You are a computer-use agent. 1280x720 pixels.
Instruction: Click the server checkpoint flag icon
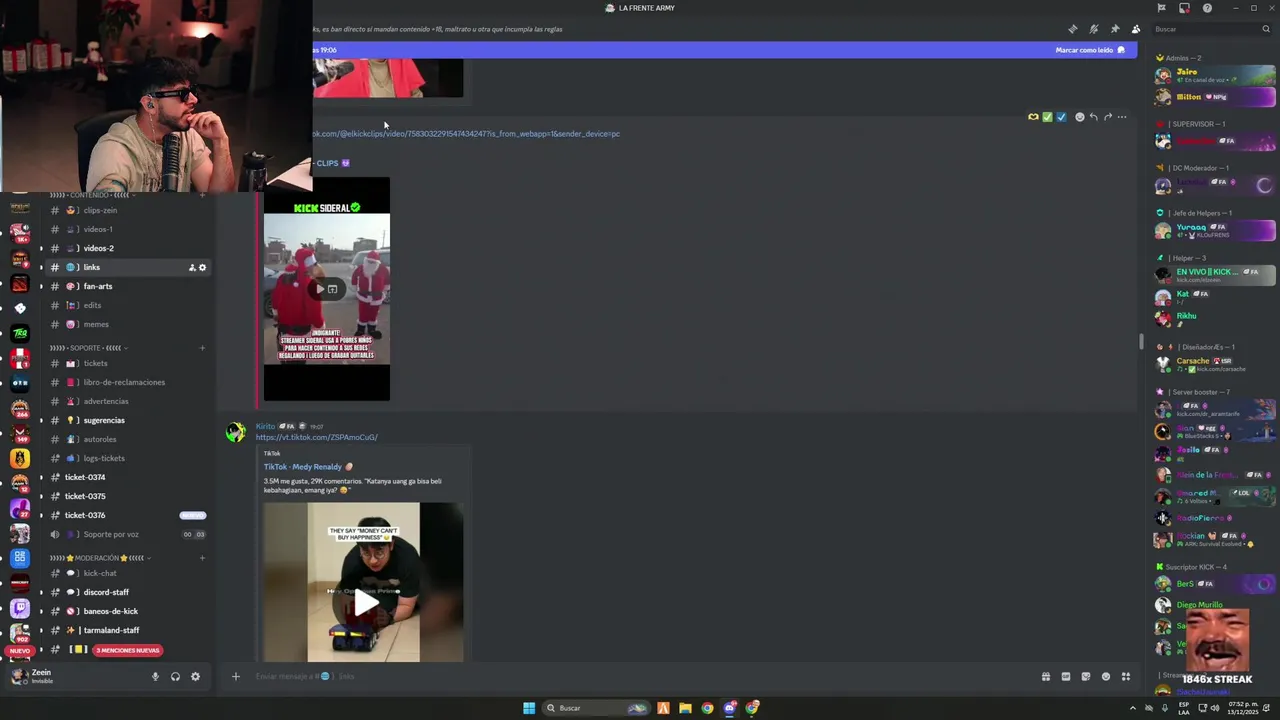[x=1161, y=8]
